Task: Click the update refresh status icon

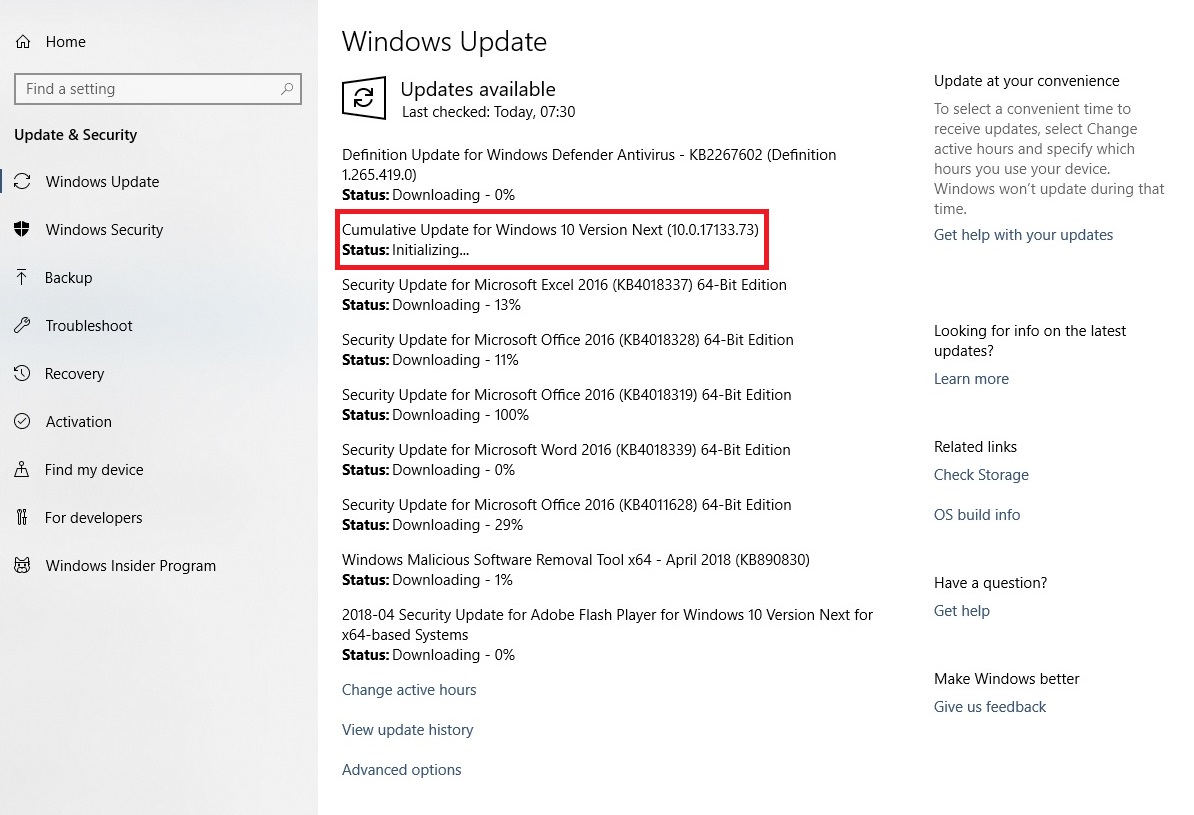Action: click(363, 98)
